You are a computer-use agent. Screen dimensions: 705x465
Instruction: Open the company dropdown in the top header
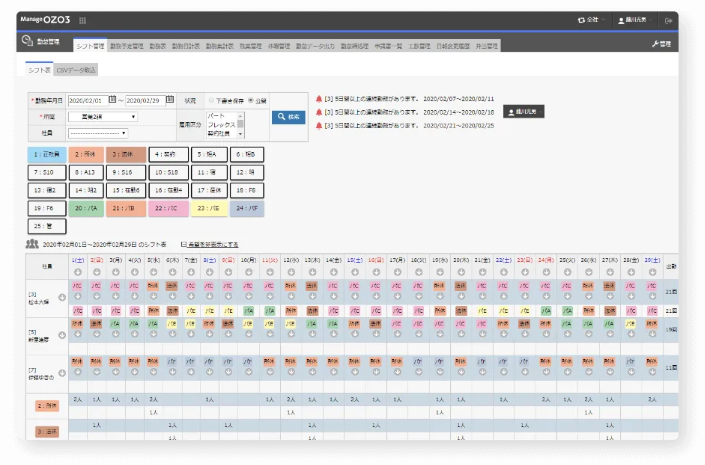[x=591, y=20]
